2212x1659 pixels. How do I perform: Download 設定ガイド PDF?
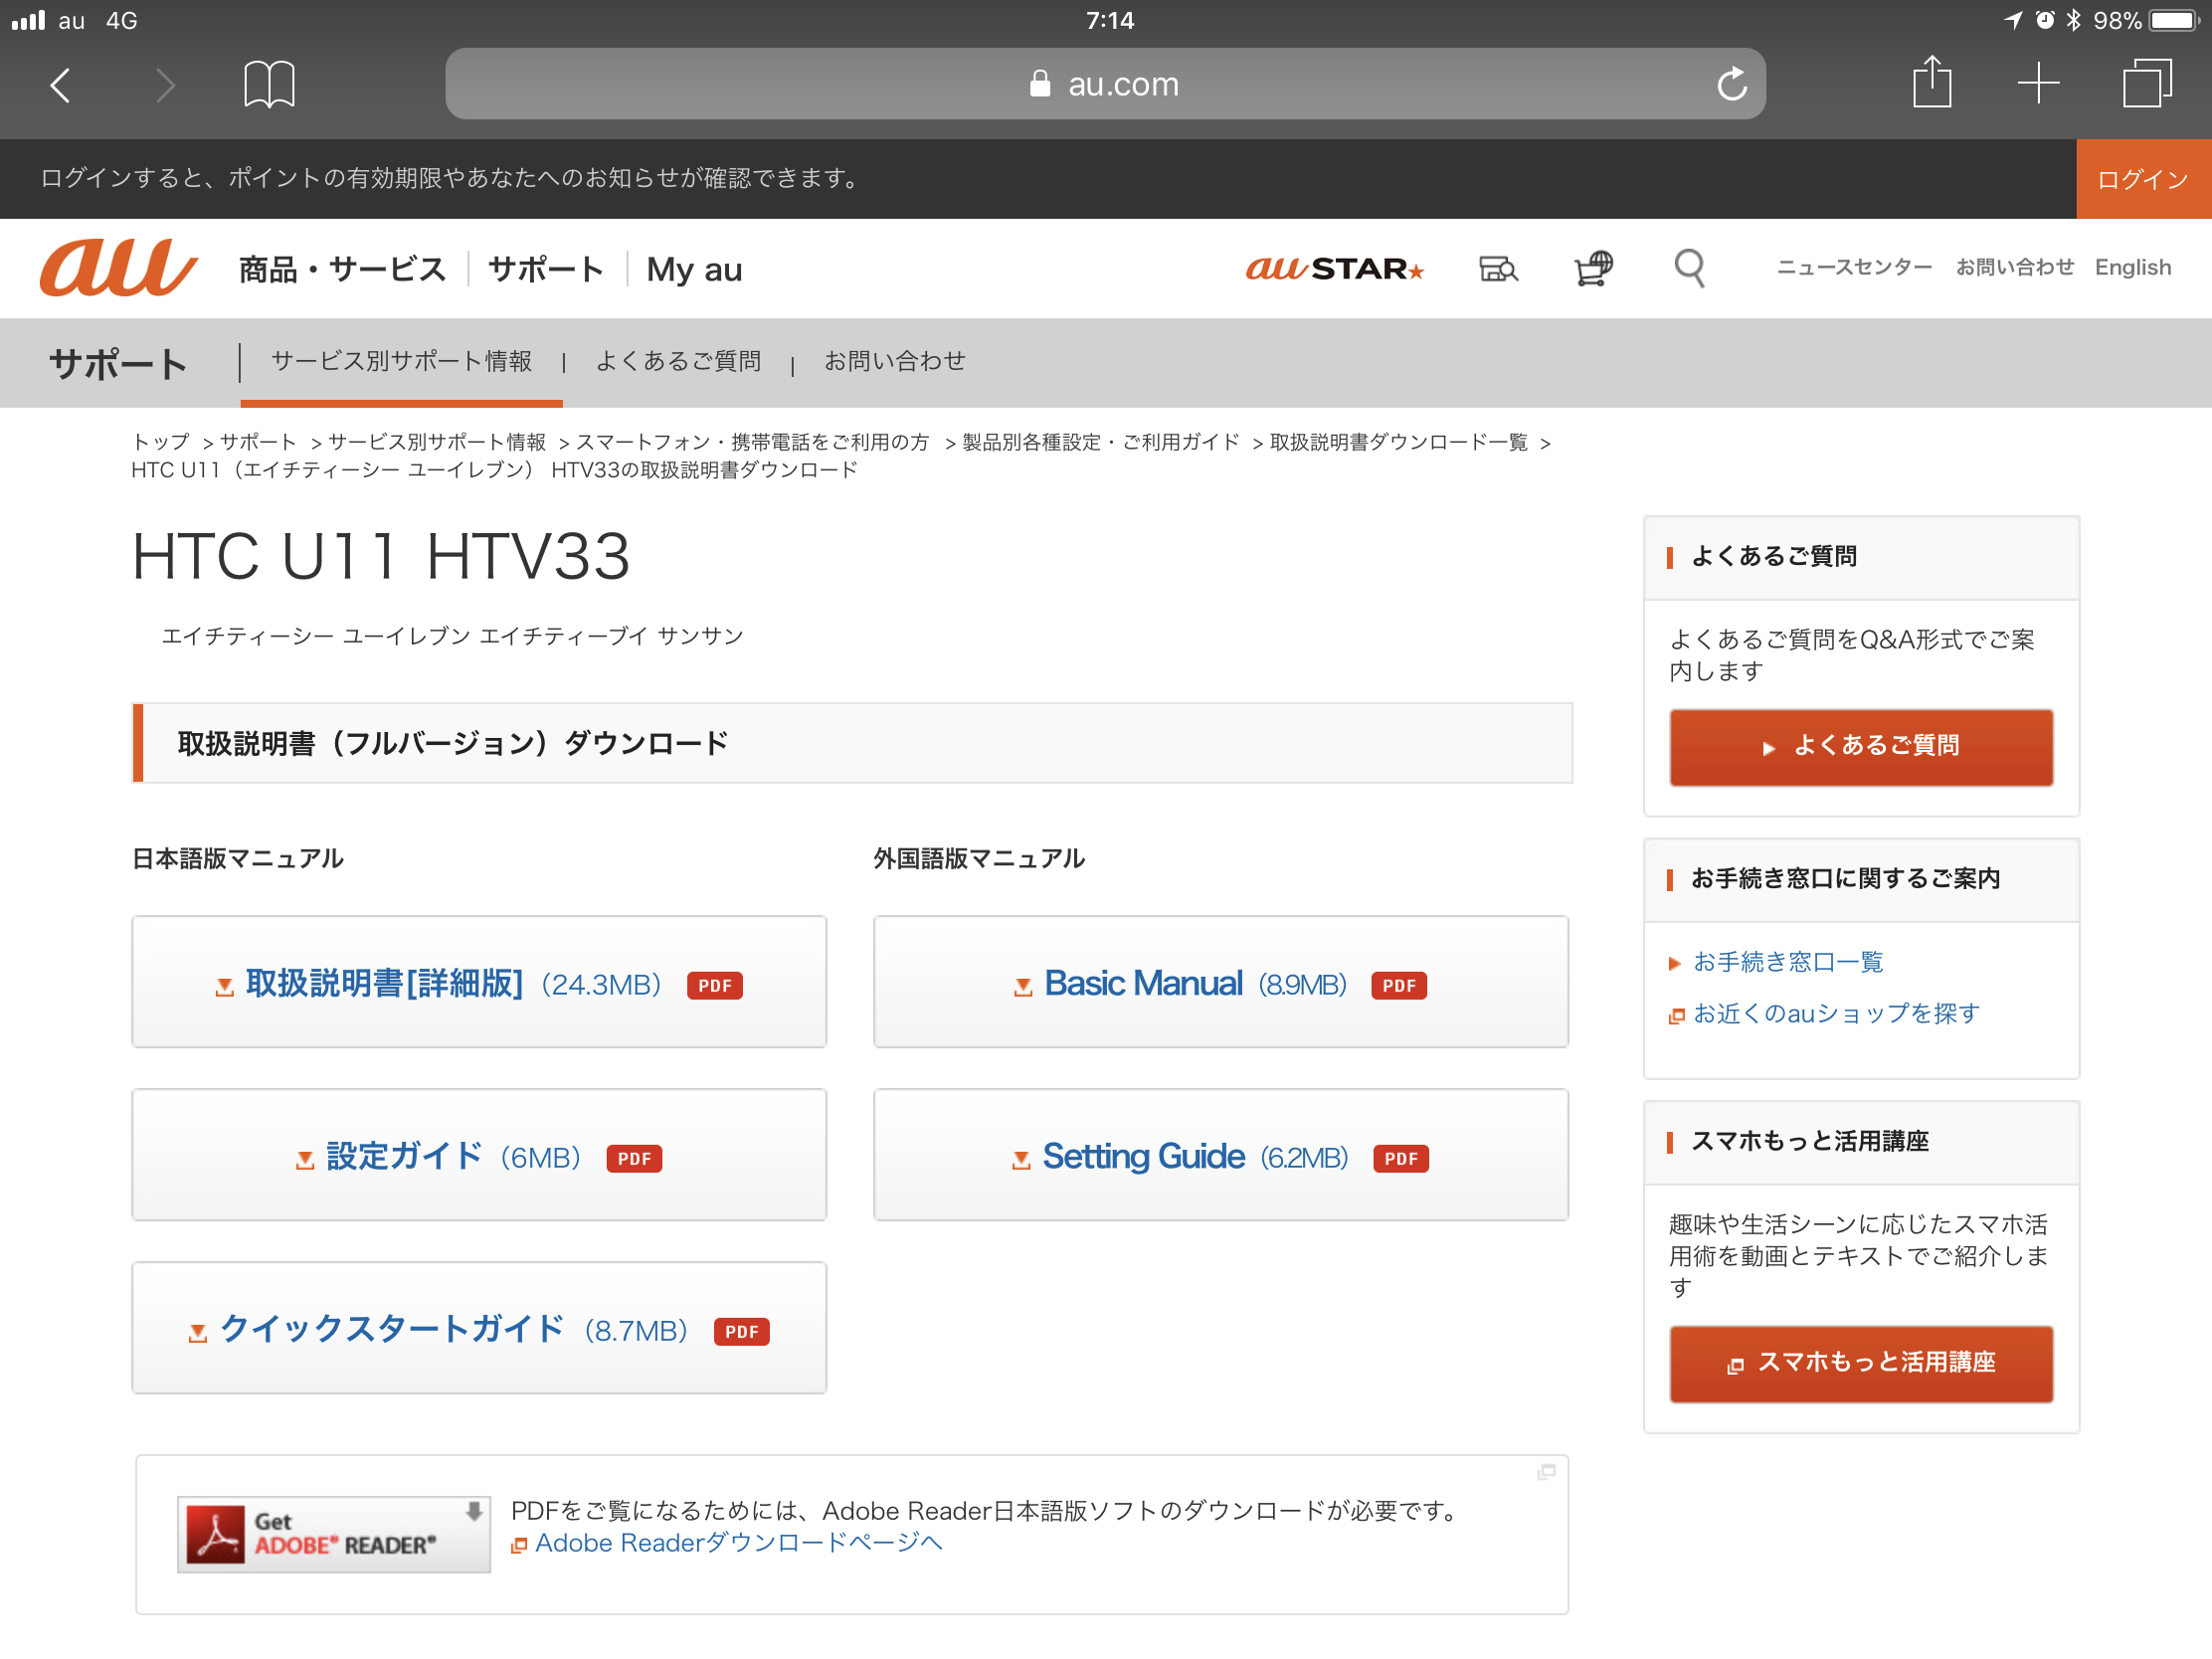click(x=479, y=1155)
